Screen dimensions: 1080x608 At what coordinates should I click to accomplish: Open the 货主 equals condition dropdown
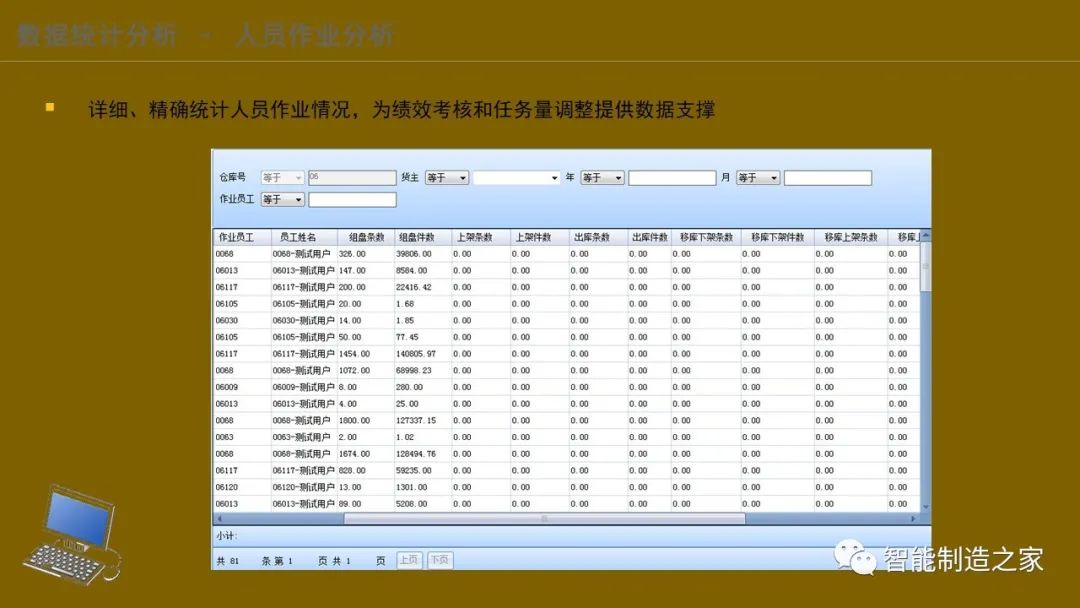coord(446,177)
